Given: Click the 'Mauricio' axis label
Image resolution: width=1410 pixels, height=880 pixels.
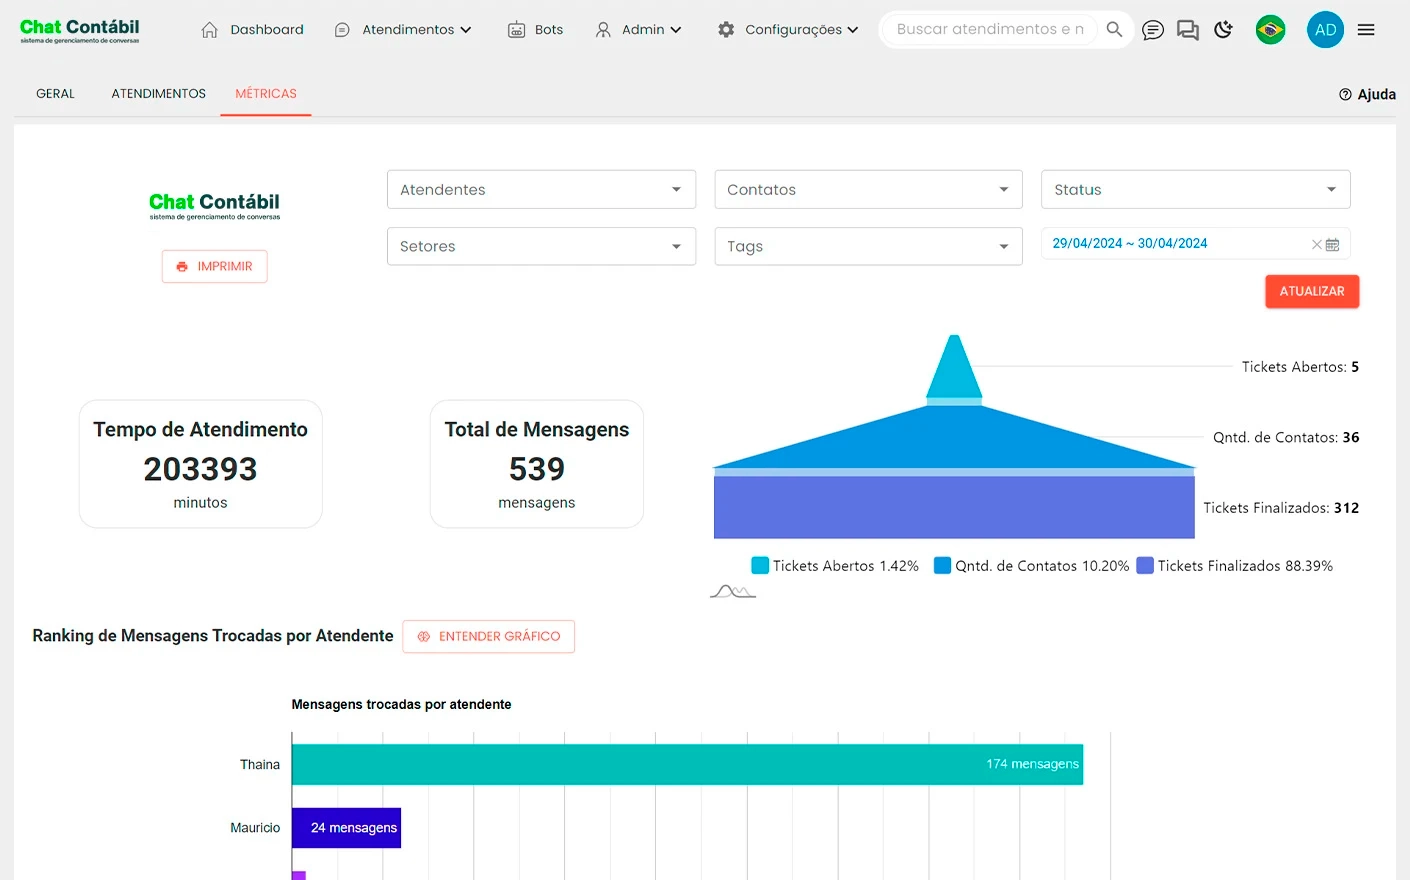Looking at the screenshot, I should 255,828.
